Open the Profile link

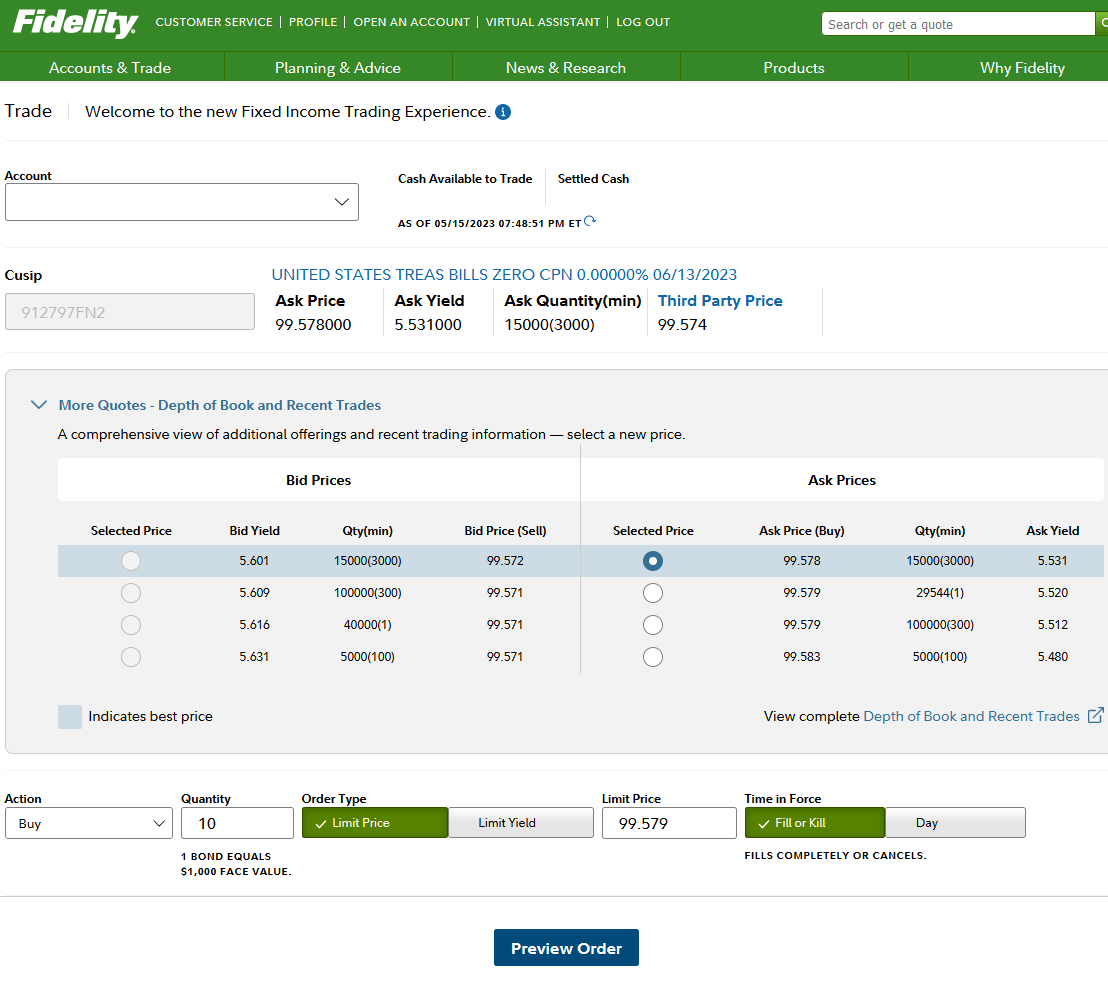313,22
